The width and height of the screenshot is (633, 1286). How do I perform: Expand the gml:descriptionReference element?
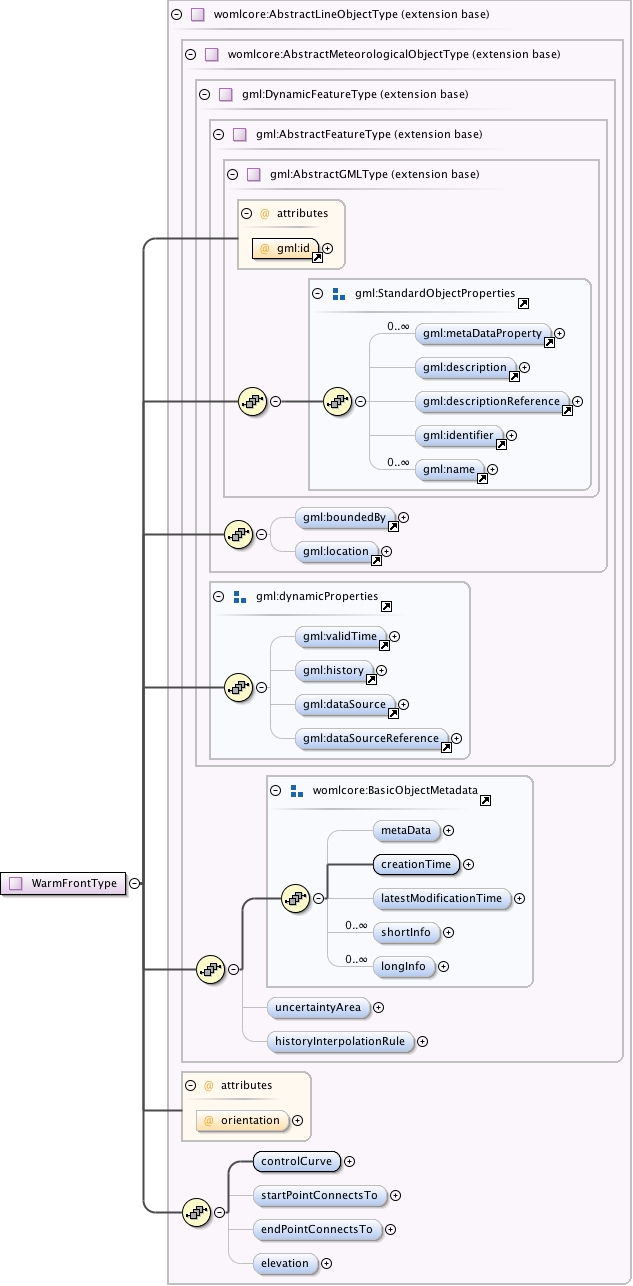578,401
